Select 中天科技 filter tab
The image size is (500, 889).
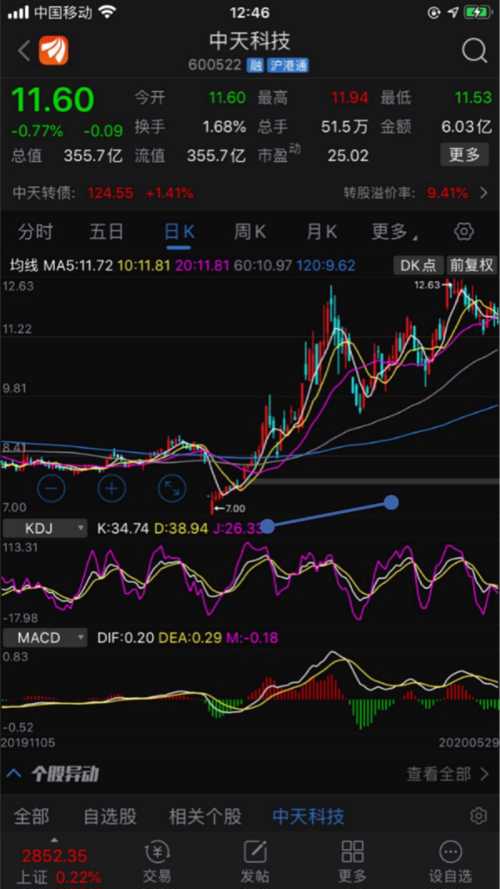[x=308, y=817]
